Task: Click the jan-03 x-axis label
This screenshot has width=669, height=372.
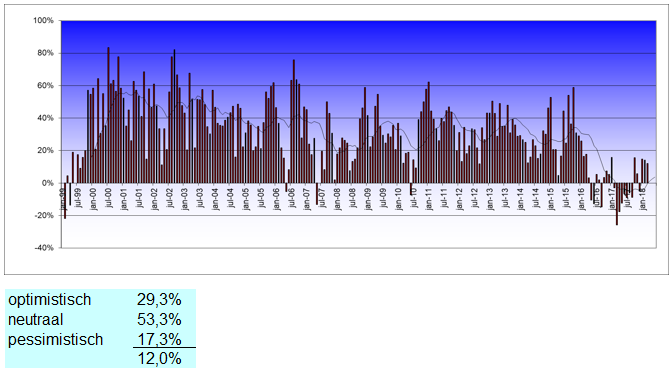Action: click(184, 198)
